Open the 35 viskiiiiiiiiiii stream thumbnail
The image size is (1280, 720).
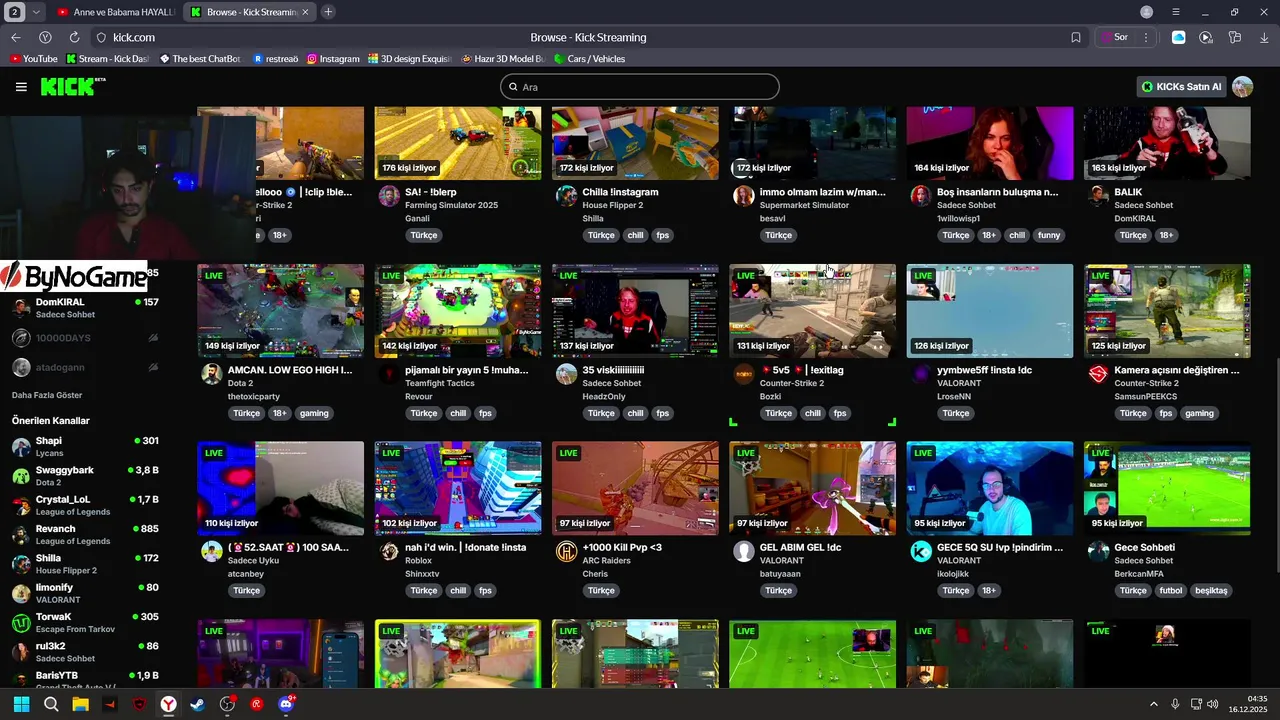[x=635, y=311]
